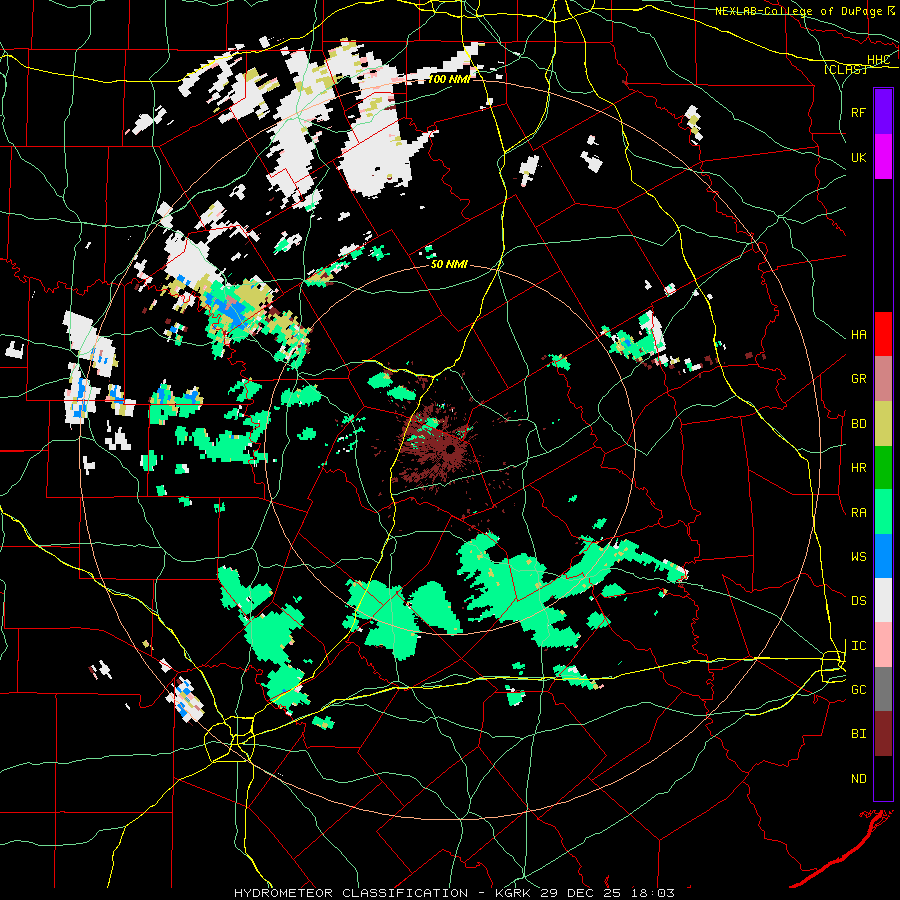Click the BD legend label
Image resolution: width=900 pixels, height=900 pixels.
pos(858,424)
